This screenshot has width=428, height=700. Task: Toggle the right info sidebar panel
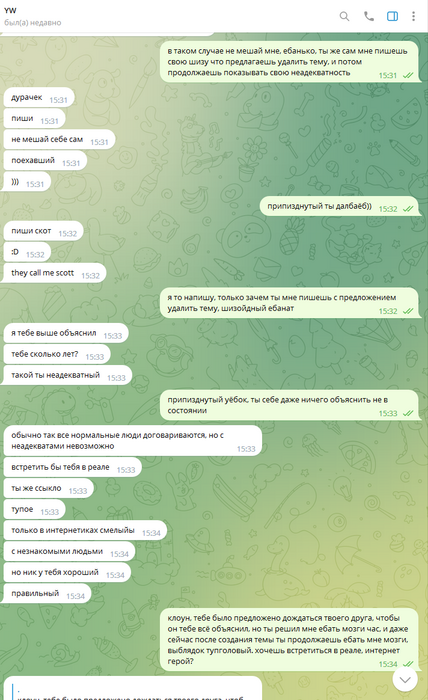click(x=392, y=17)
